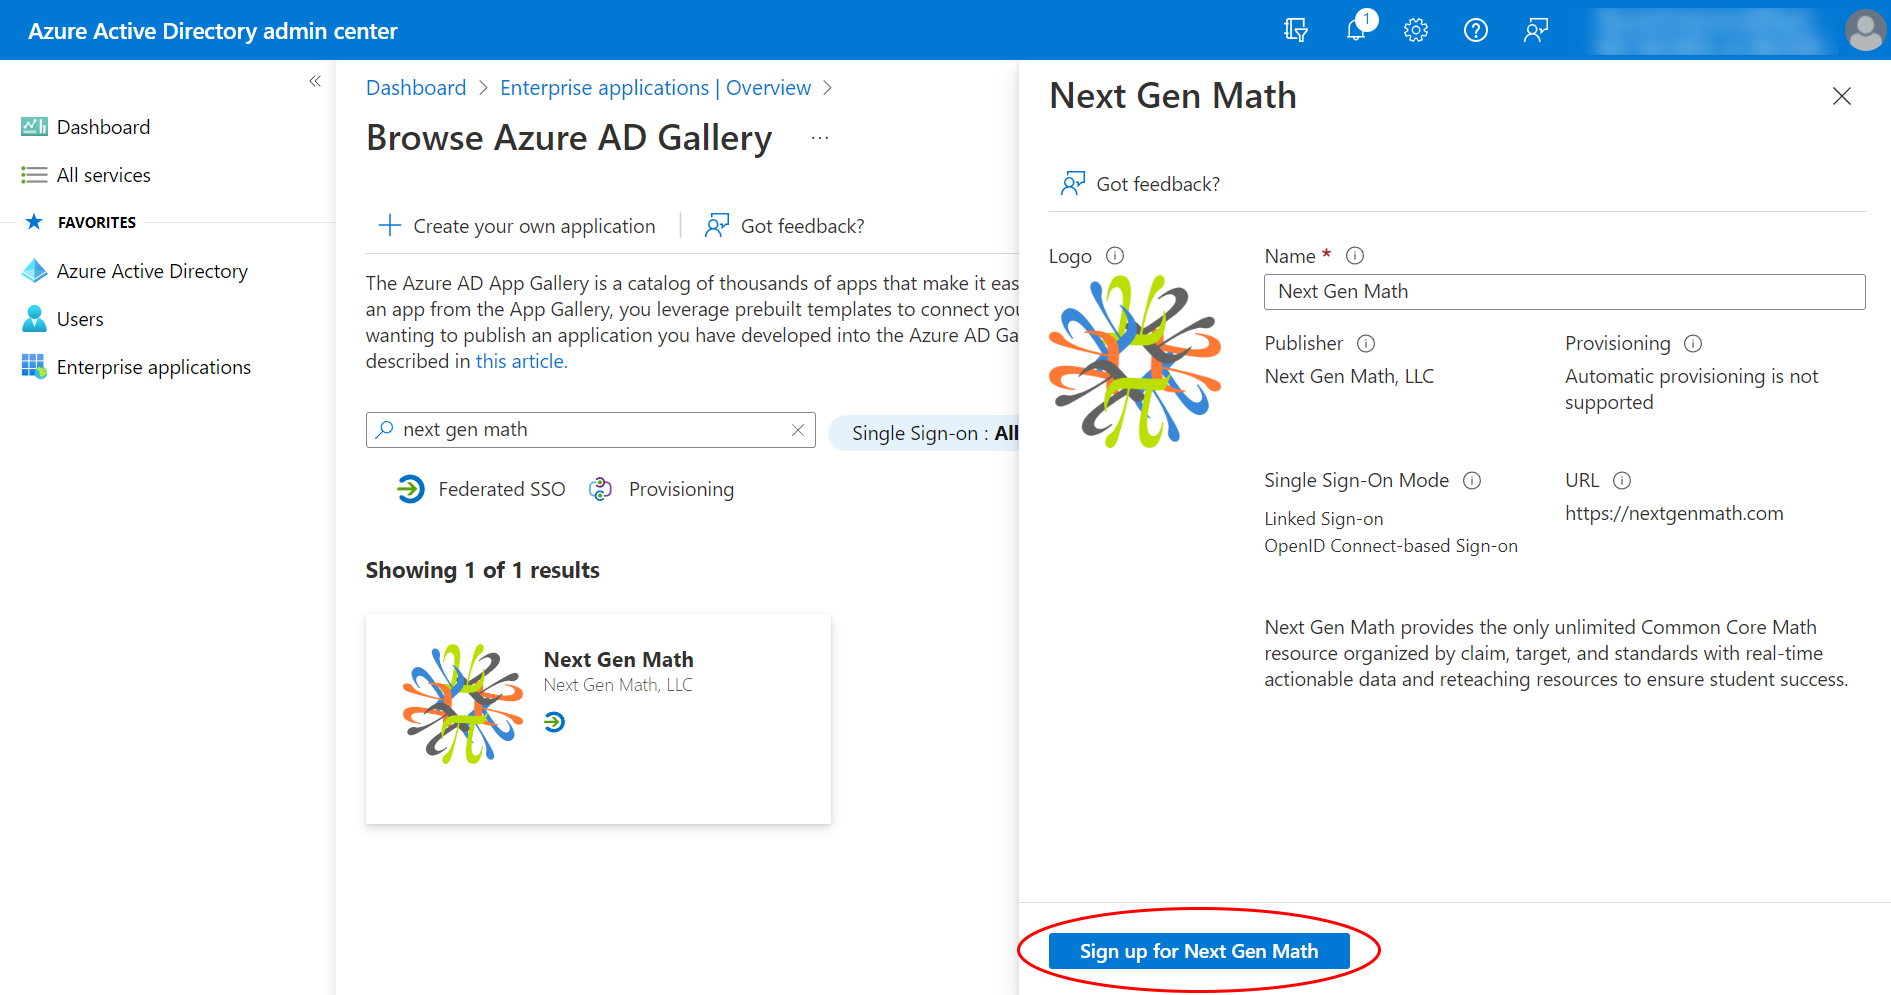This screenshot has width=1891, height=995.
Task: Open Users in the sidebar
Action: coord(80,319)
